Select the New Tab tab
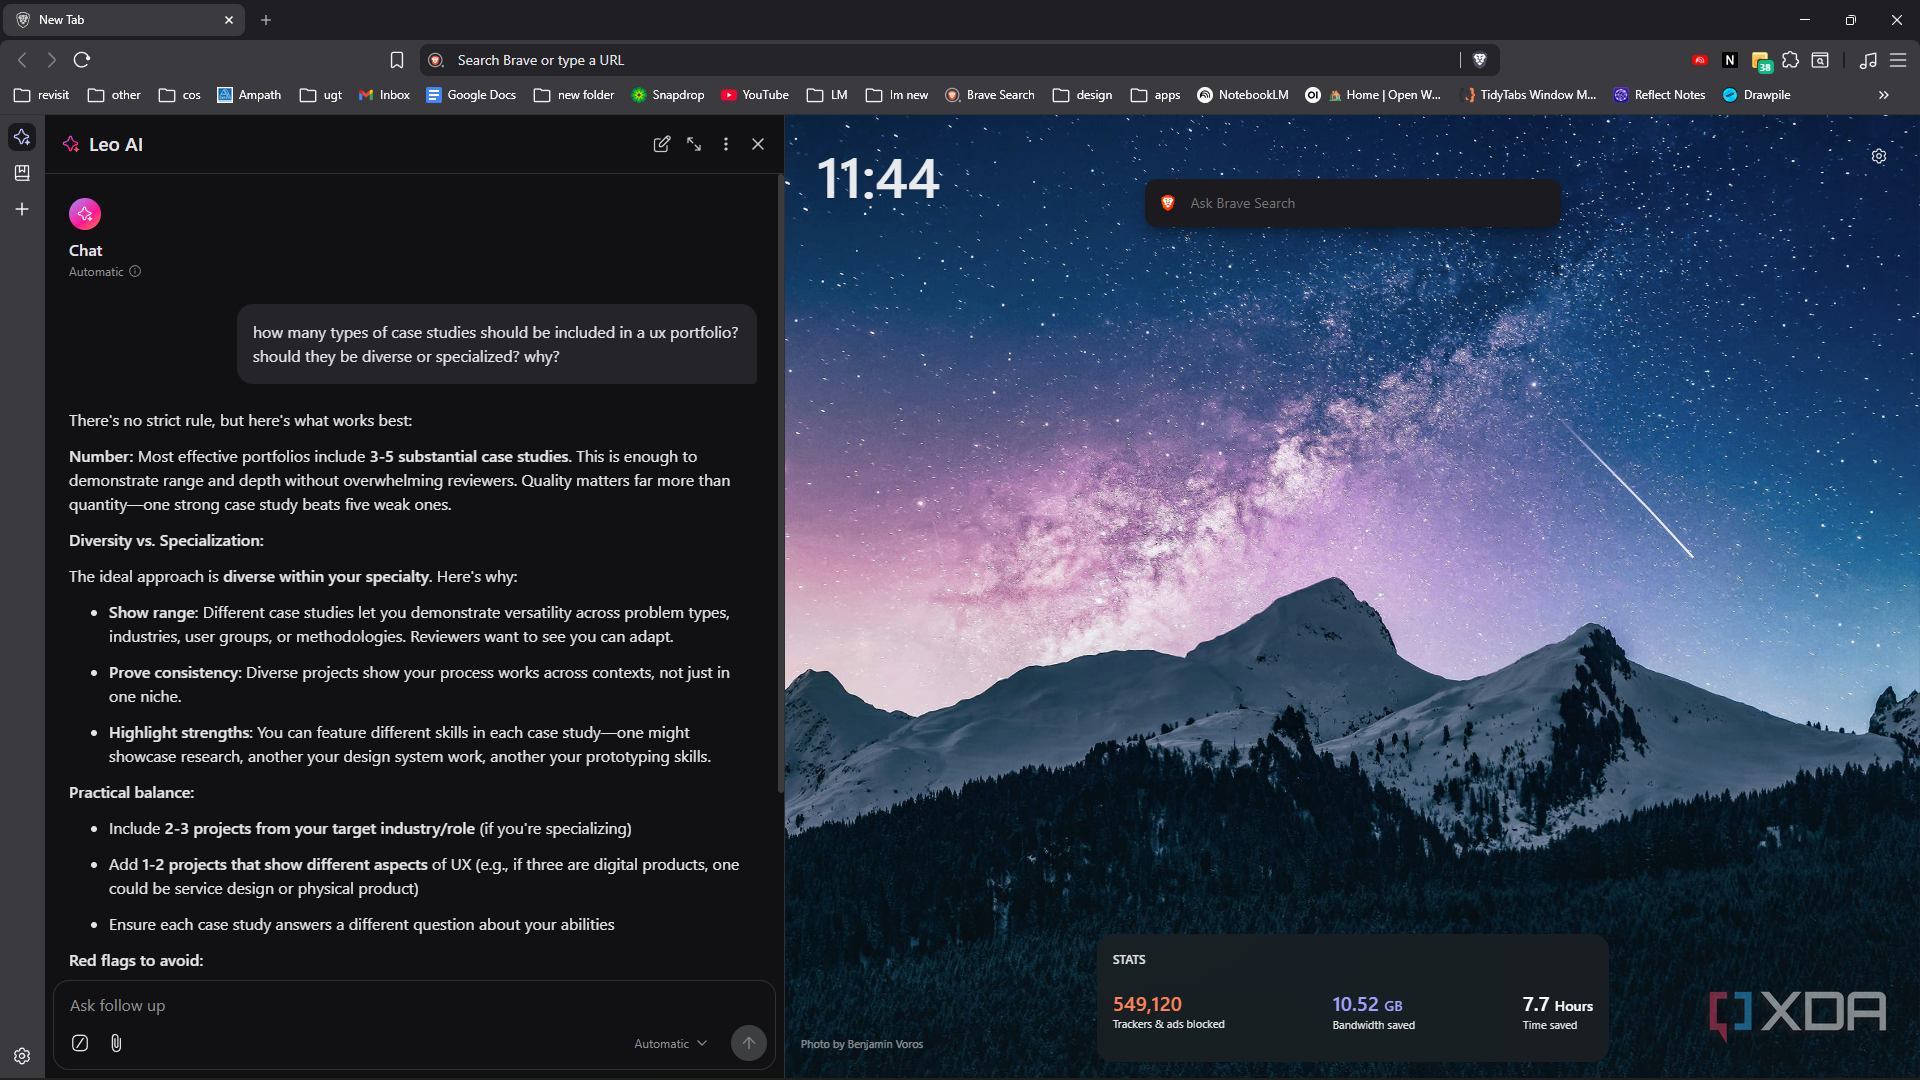This screenshot has height=1080, width=1920. (x=125, y=20)
